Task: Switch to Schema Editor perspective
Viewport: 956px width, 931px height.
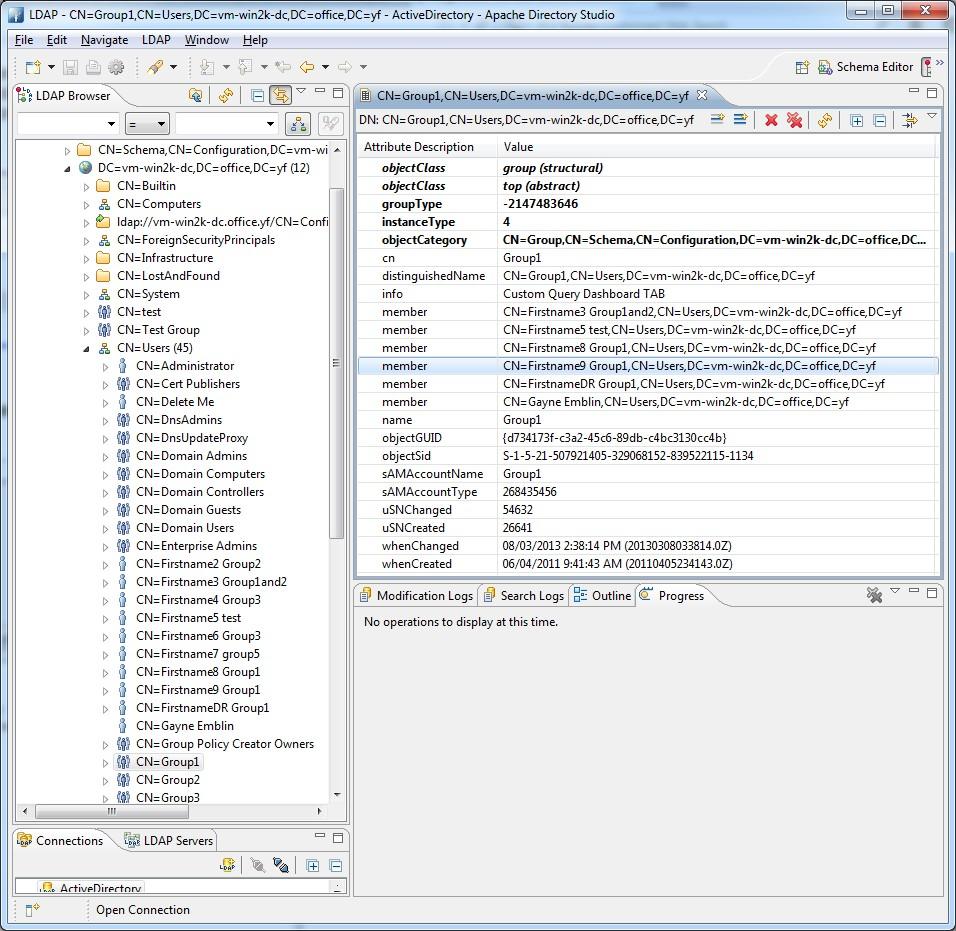Action: tap(866, 67)
